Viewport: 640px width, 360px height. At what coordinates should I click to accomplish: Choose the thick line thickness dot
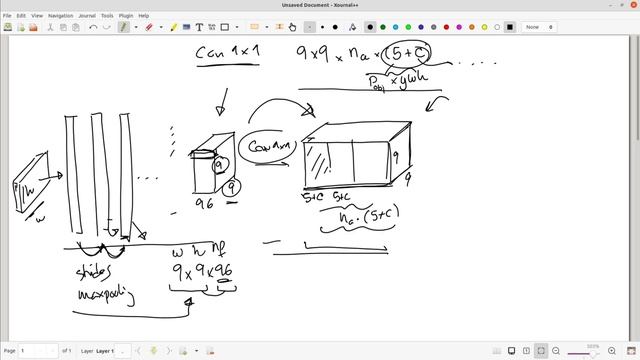pyautogui.click(x=335, y=27)
